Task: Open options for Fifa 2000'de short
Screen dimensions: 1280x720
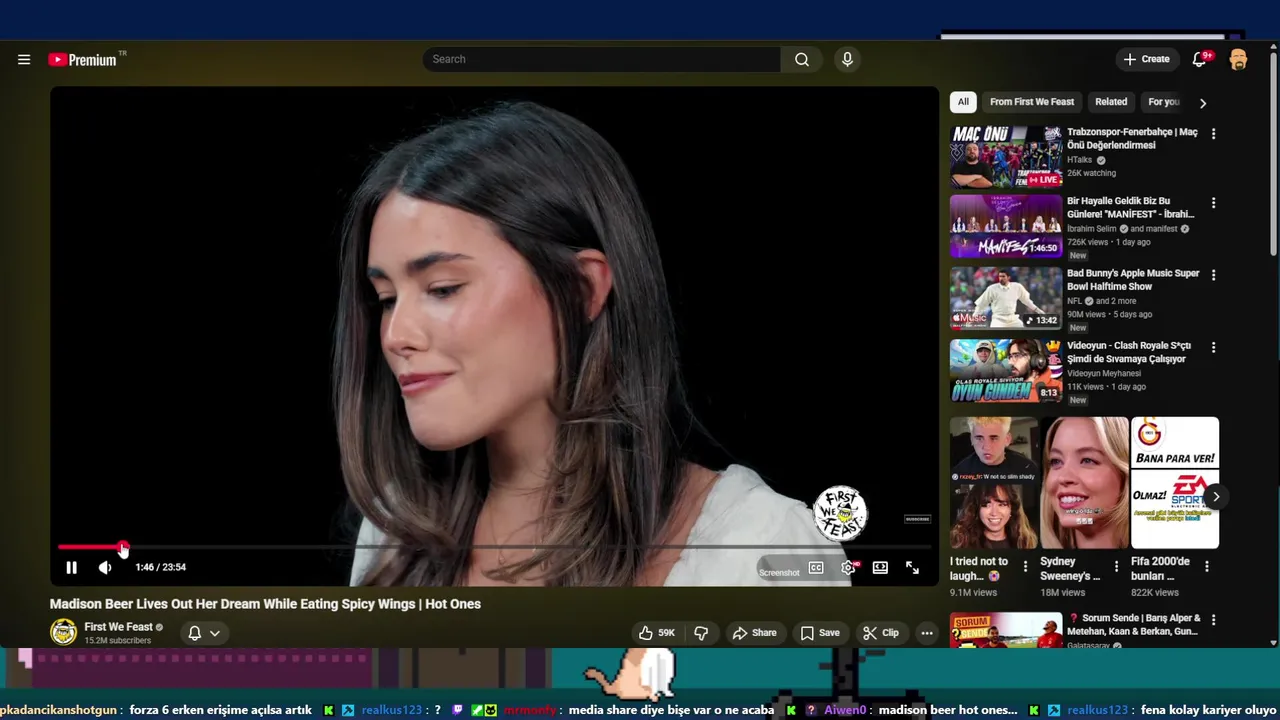Action: pyautogui.click(x=1207, y=567)
